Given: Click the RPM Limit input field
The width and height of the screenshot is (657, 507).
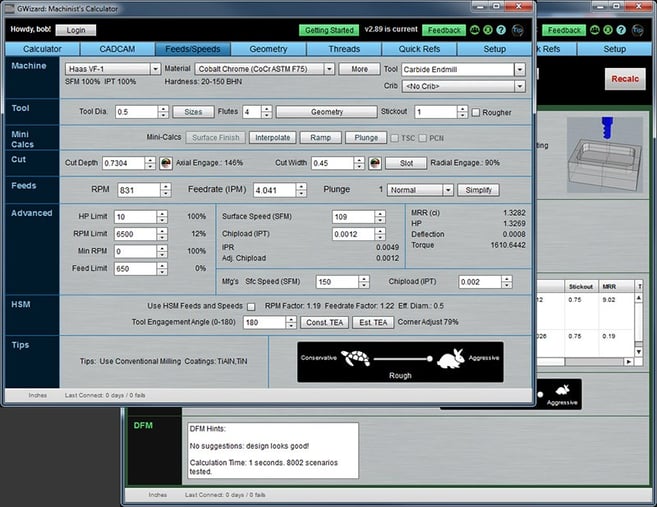Looking at the screenshot, I should [135, 234].
